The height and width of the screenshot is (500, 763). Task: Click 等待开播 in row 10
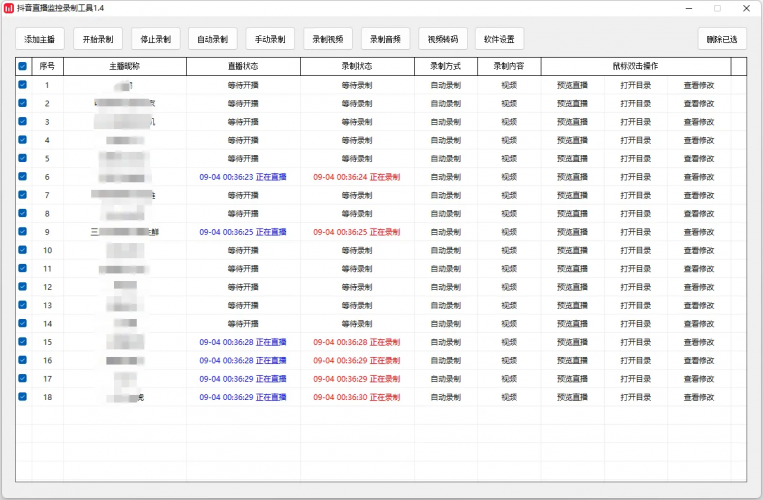243,250
